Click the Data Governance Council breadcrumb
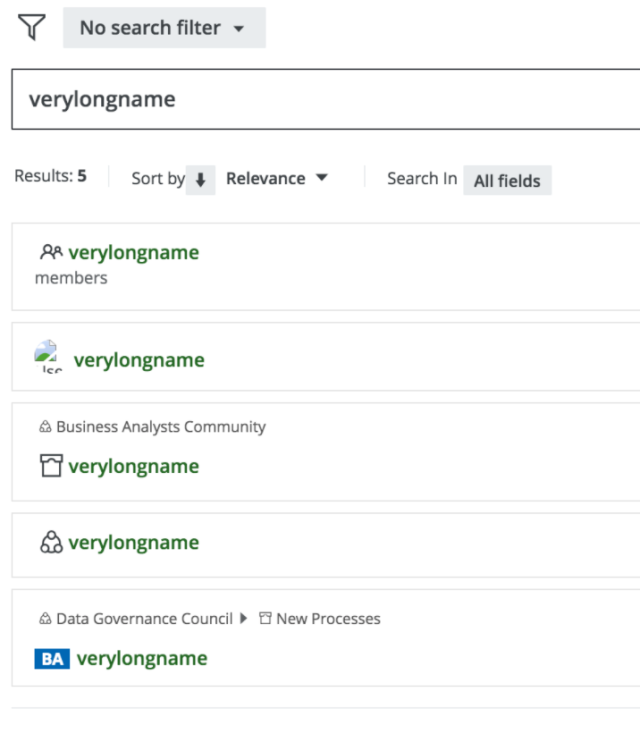Viewport: 640px width, 751px height. (144, 618)
